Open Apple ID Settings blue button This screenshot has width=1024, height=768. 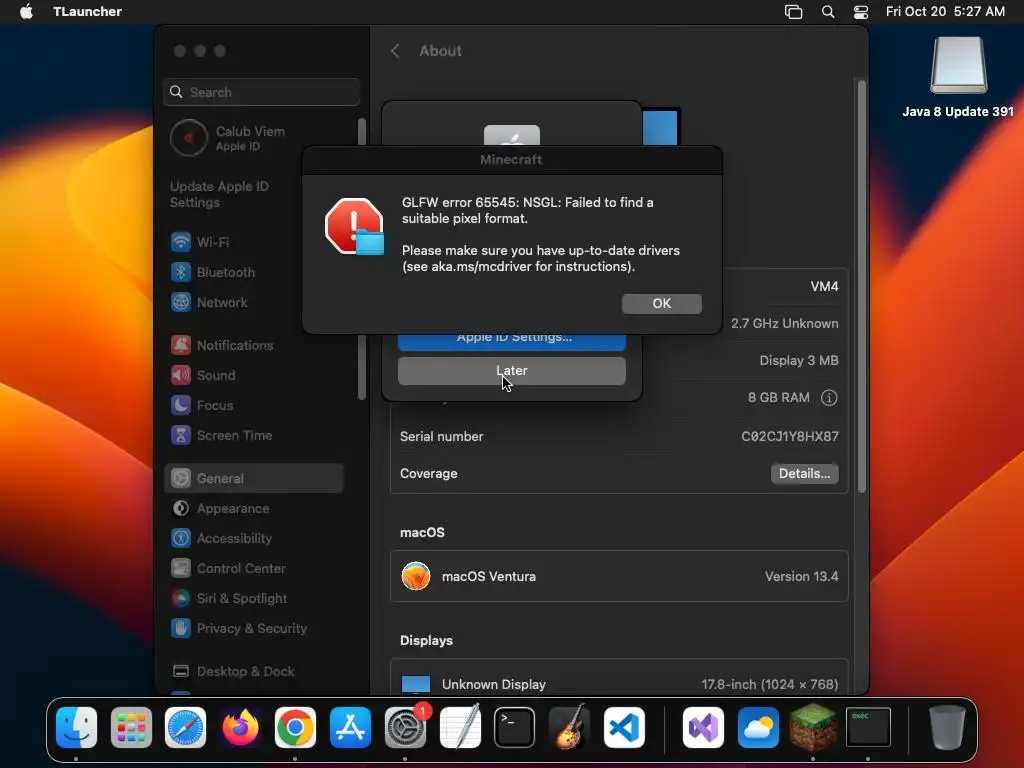(511, 341)
